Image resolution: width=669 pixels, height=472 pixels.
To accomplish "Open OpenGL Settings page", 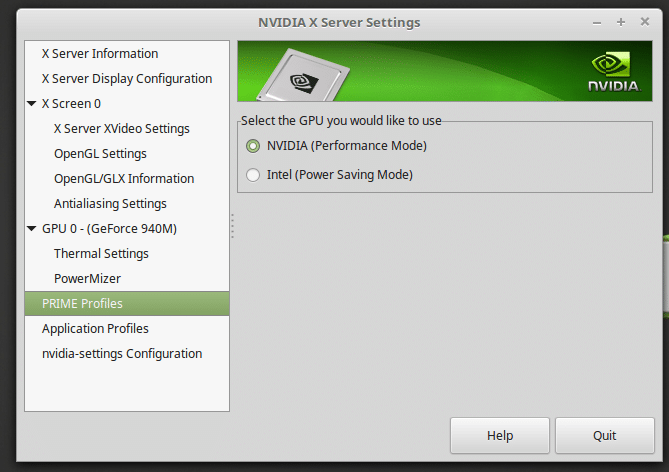I will 100,154.
